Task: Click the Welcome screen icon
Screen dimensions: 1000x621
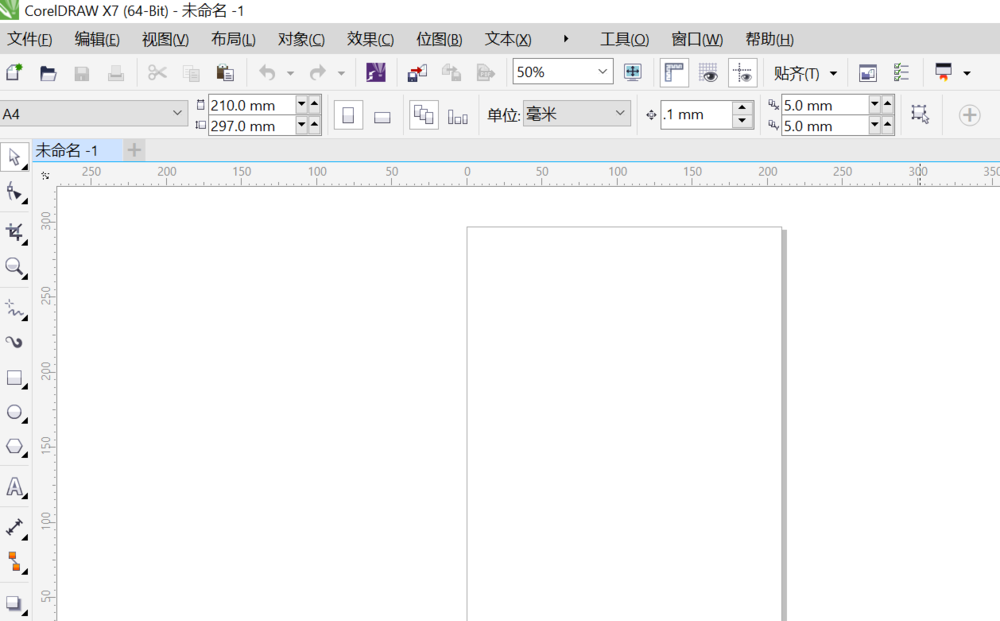Action: pyautogui.click(x=867, y=73)
